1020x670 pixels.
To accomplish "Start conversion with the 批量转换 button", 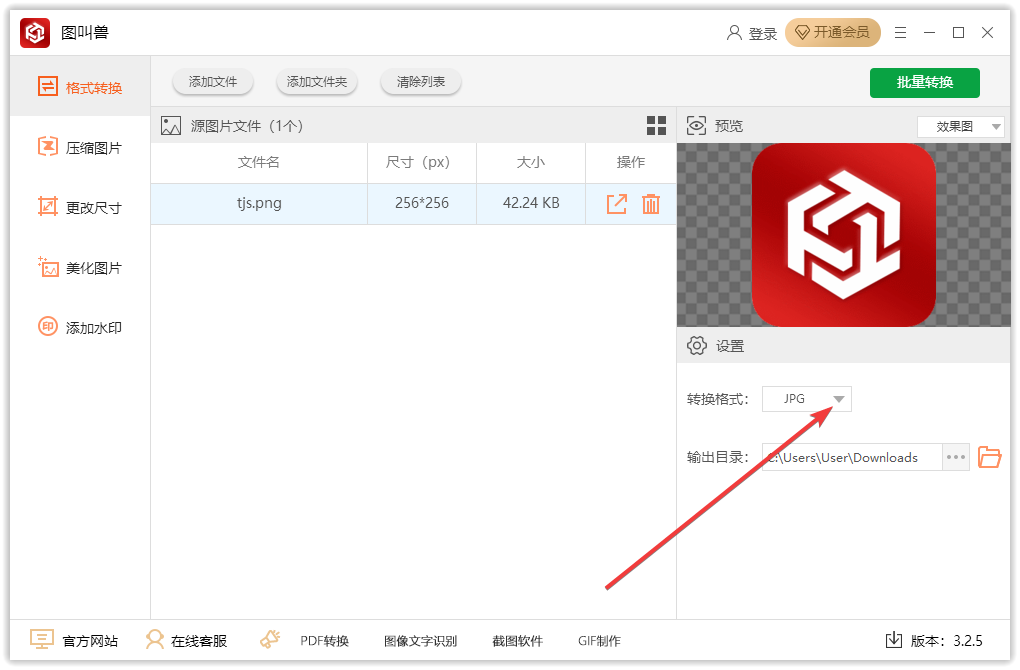I will (924, 83).
